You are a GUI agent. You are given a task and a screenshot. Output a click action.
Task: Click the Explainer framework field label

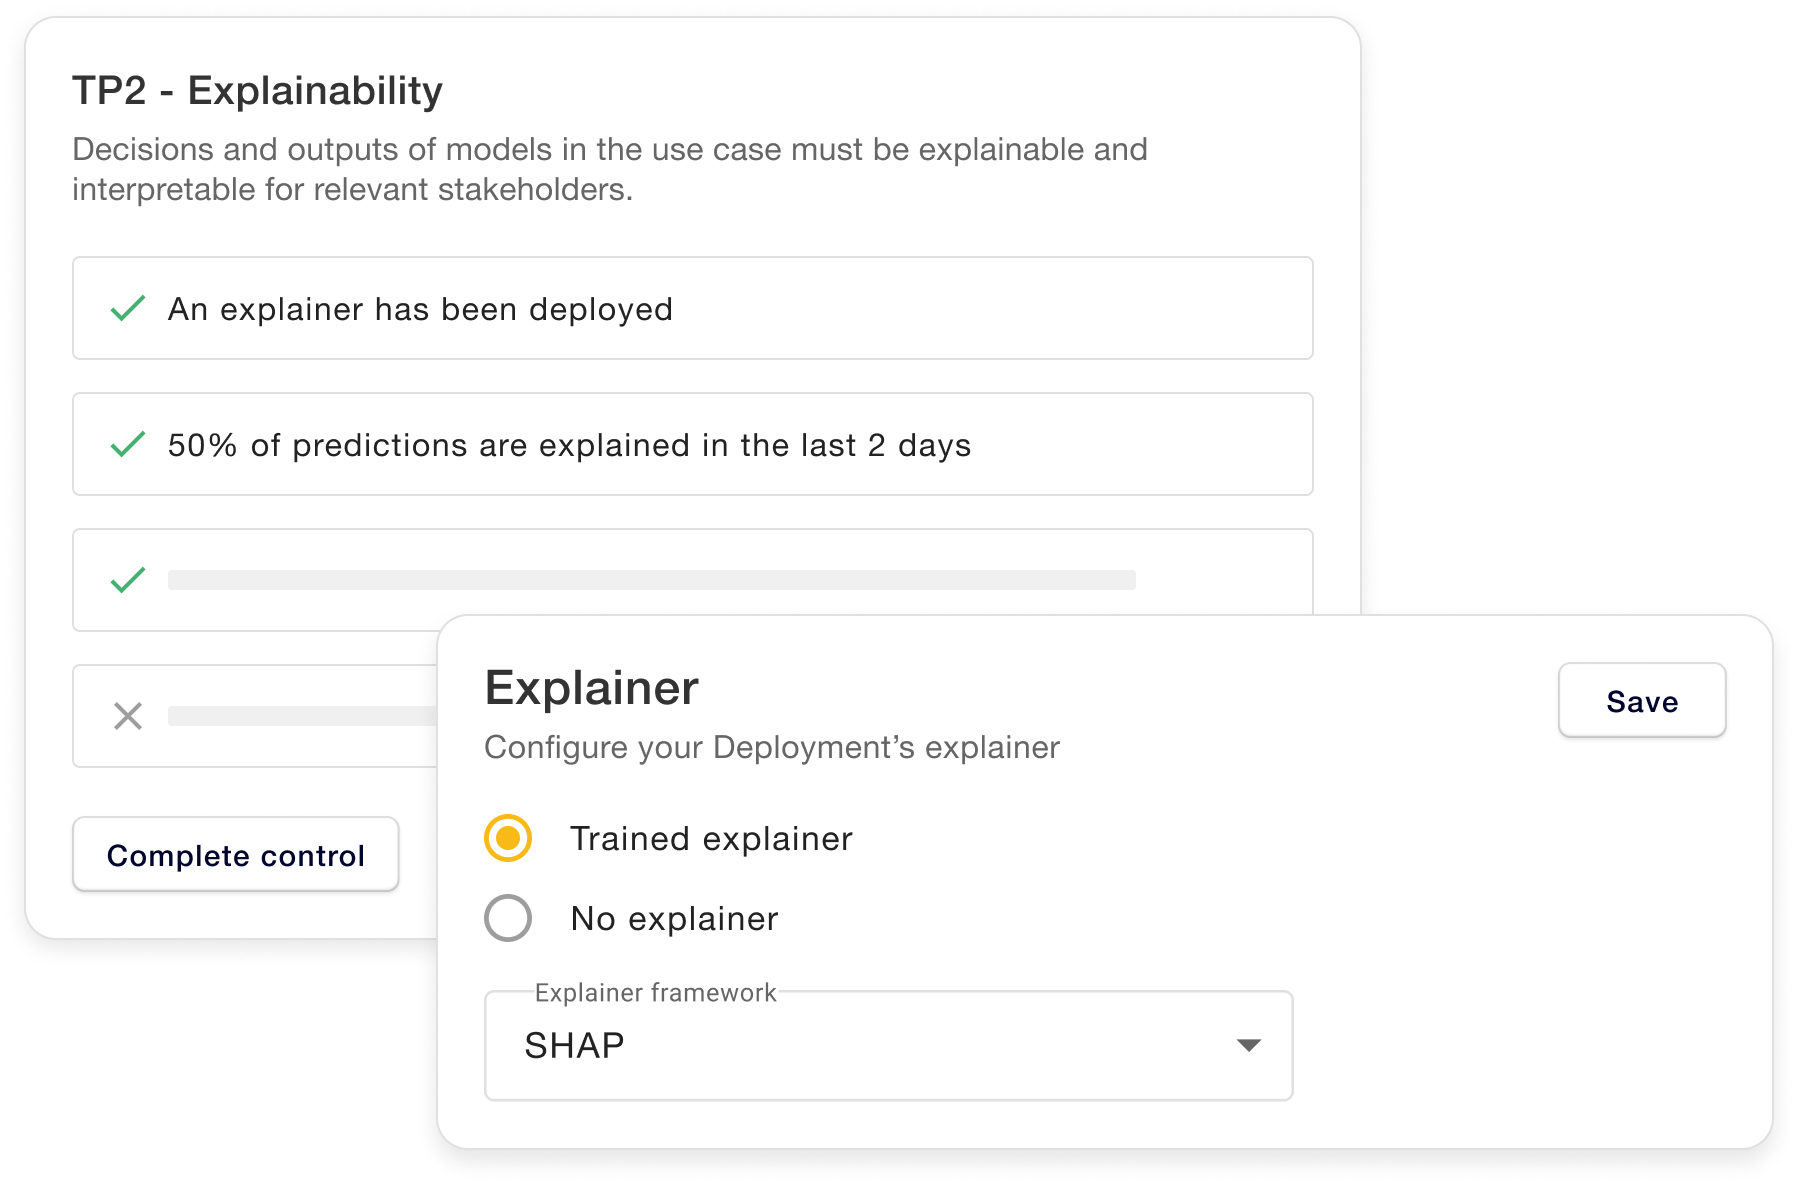point(655,992)
